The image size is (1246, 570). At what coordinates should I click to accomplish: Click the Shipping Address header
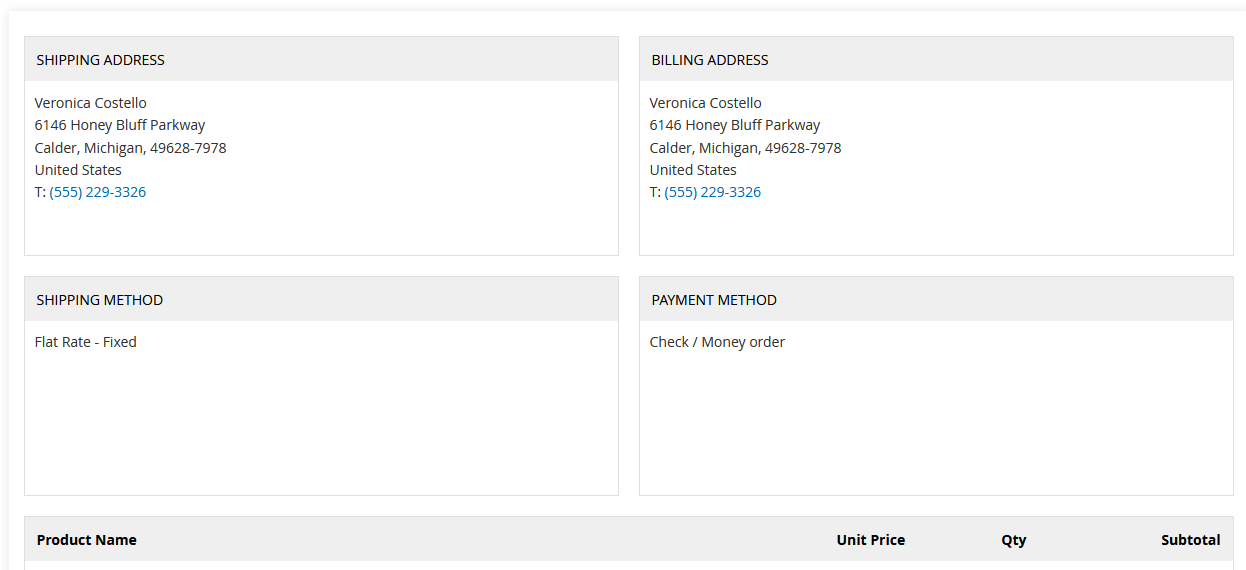click(100, 60)
